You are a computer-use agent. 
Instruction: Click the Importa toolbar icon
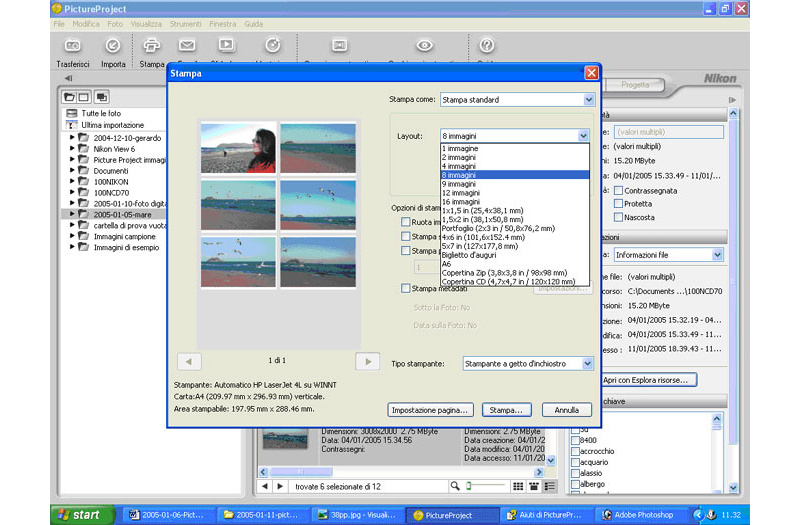(113, 46)
